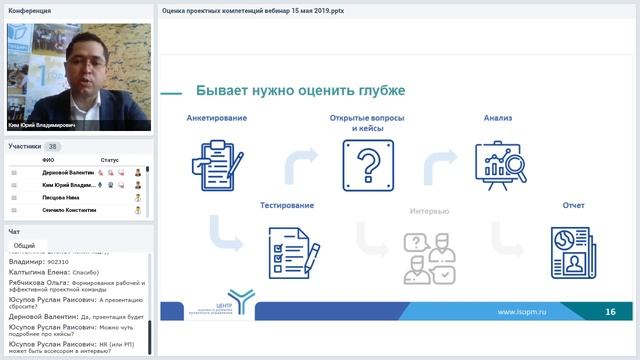The height and width of the screenshot is (360, 640).
Task: Tick the checkbox beside Ким Юрий Владим...
Action: (x=14, y=185)
